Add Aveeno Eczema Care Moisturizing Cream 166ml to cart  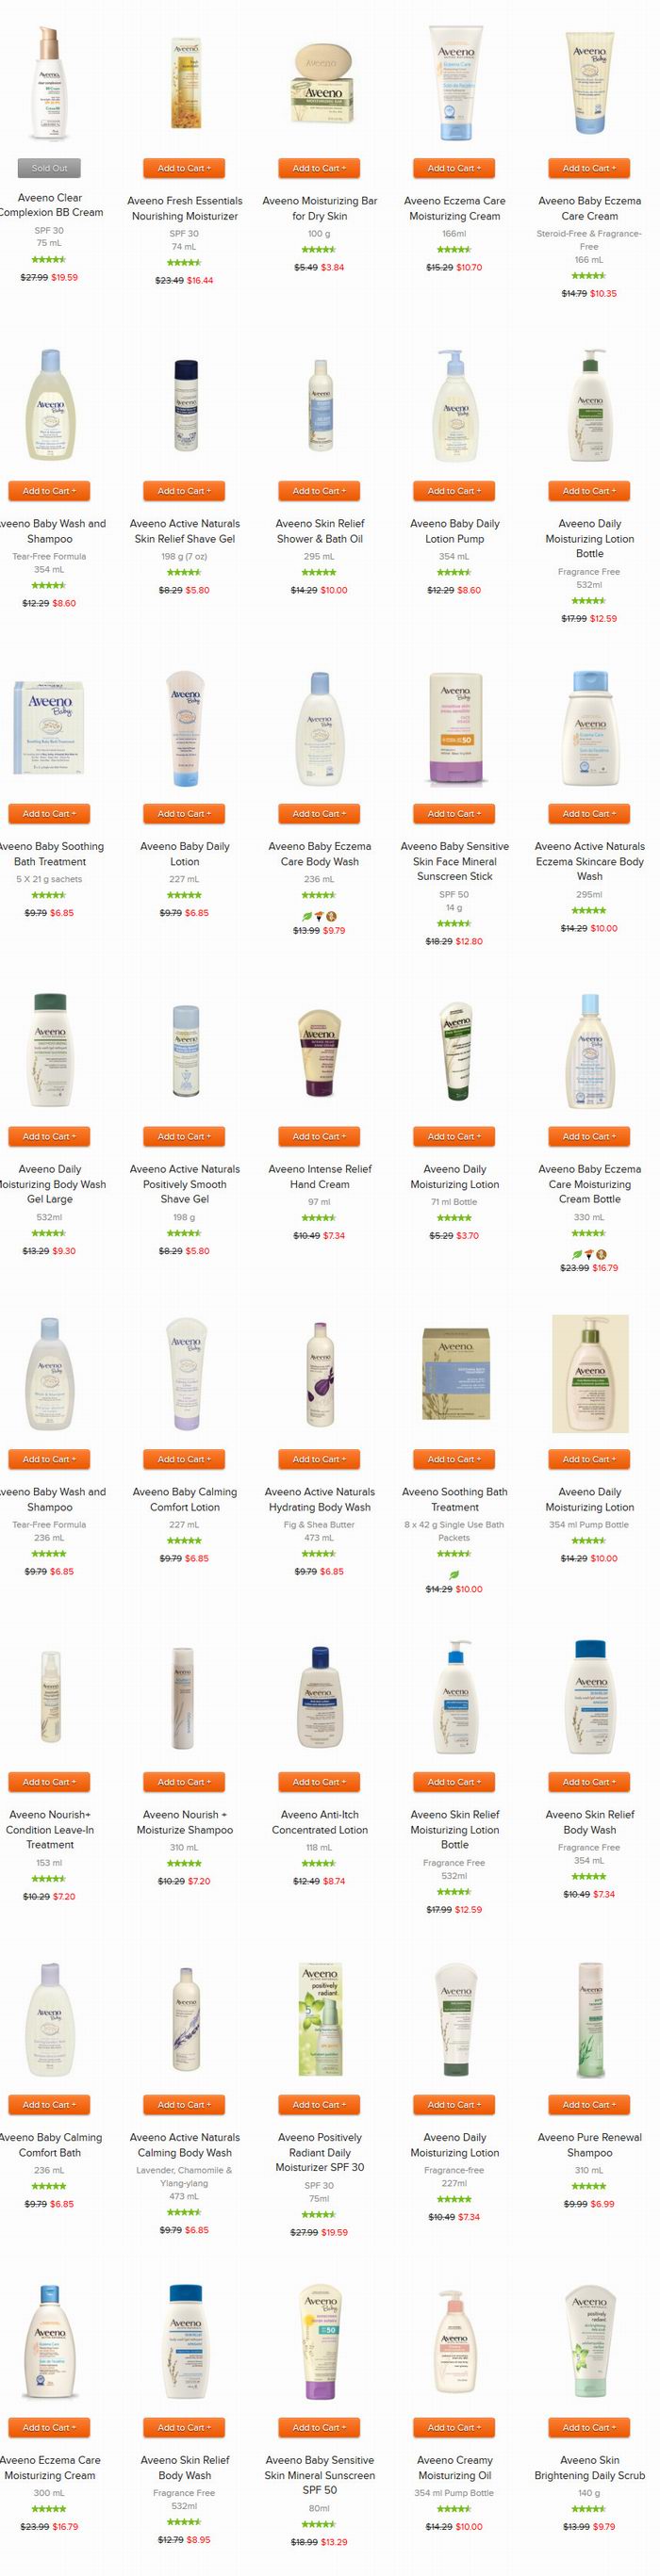454,168
